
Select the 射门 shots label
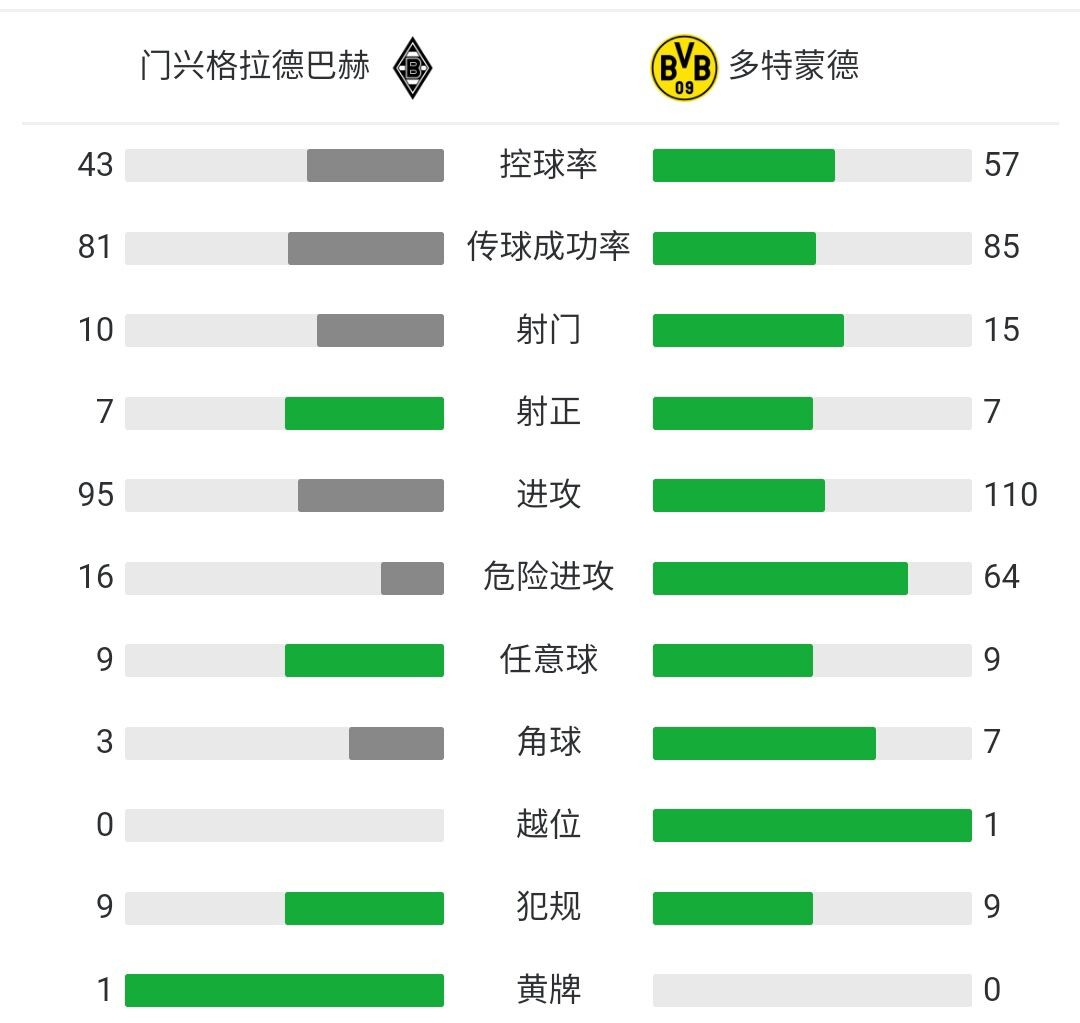pyautogui.click(x=548, y=329)
